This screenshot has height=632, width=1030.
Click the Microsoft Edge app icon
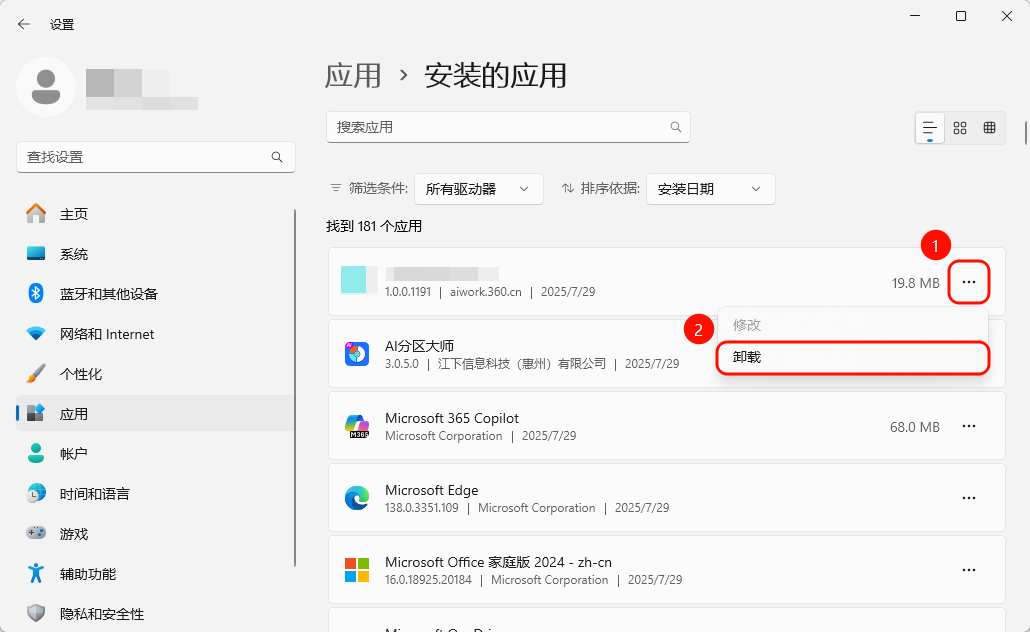point(357,498)
